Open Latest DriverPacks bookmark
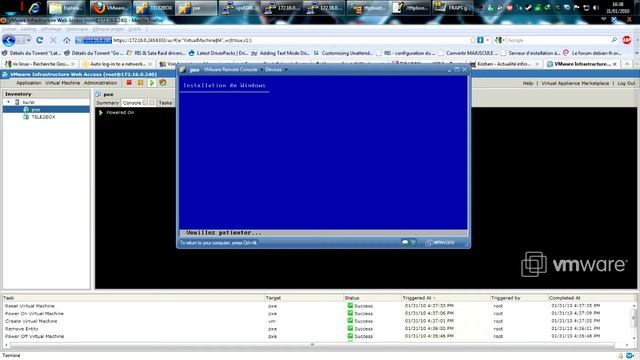 218,53
